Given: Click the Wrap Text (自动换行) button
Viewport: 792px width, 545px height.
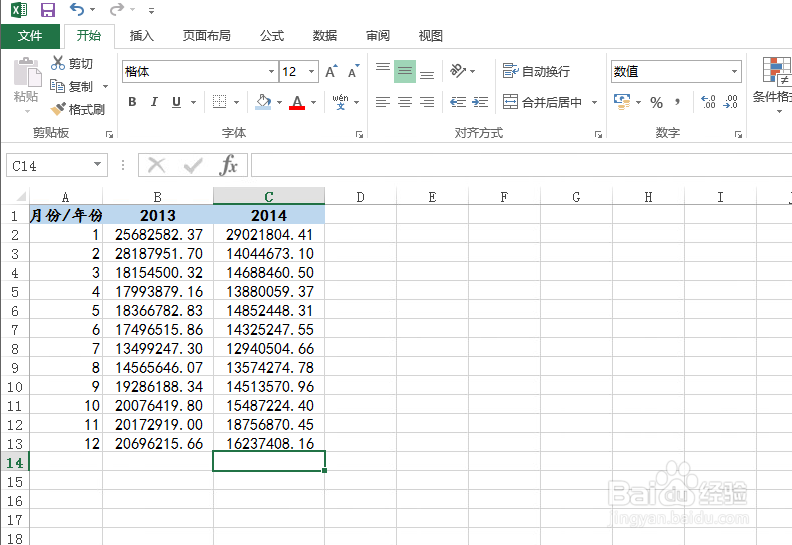Looking at the screenshot, I should click(536, 71).
